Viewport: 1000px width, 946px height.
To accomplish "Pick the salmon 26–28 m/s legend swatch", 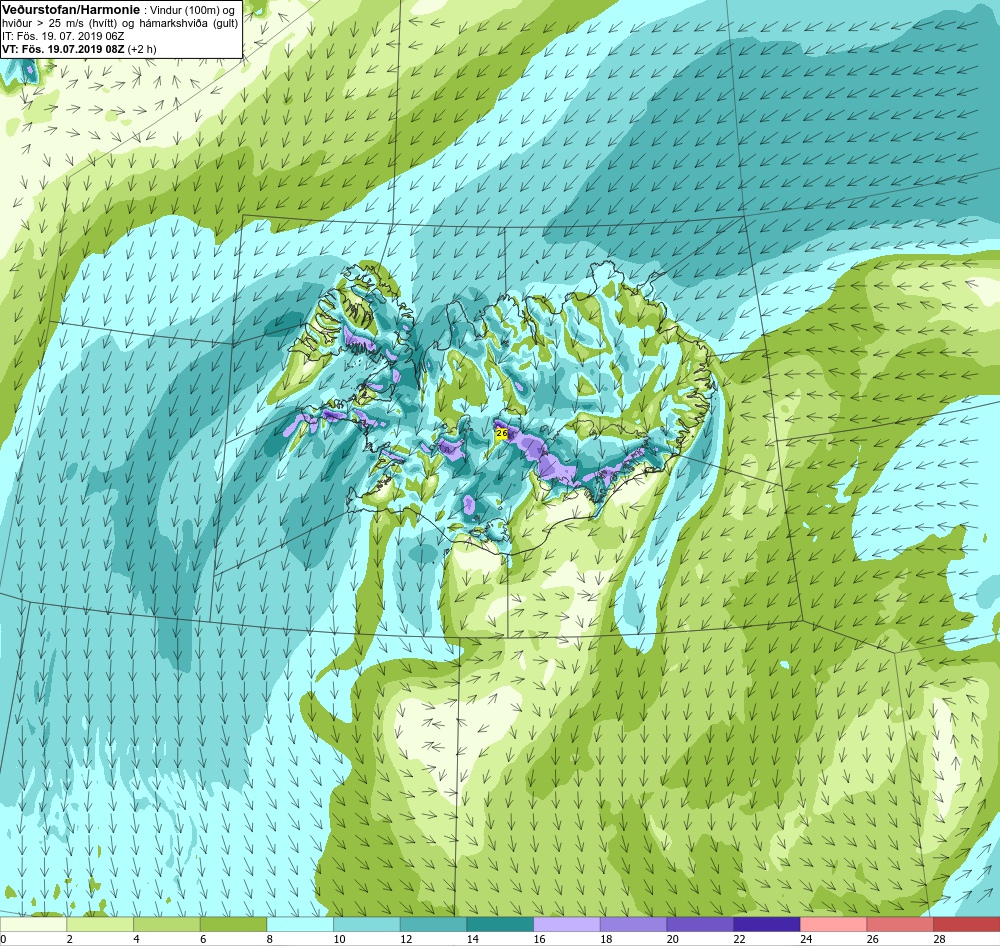I will click(900, 924).
